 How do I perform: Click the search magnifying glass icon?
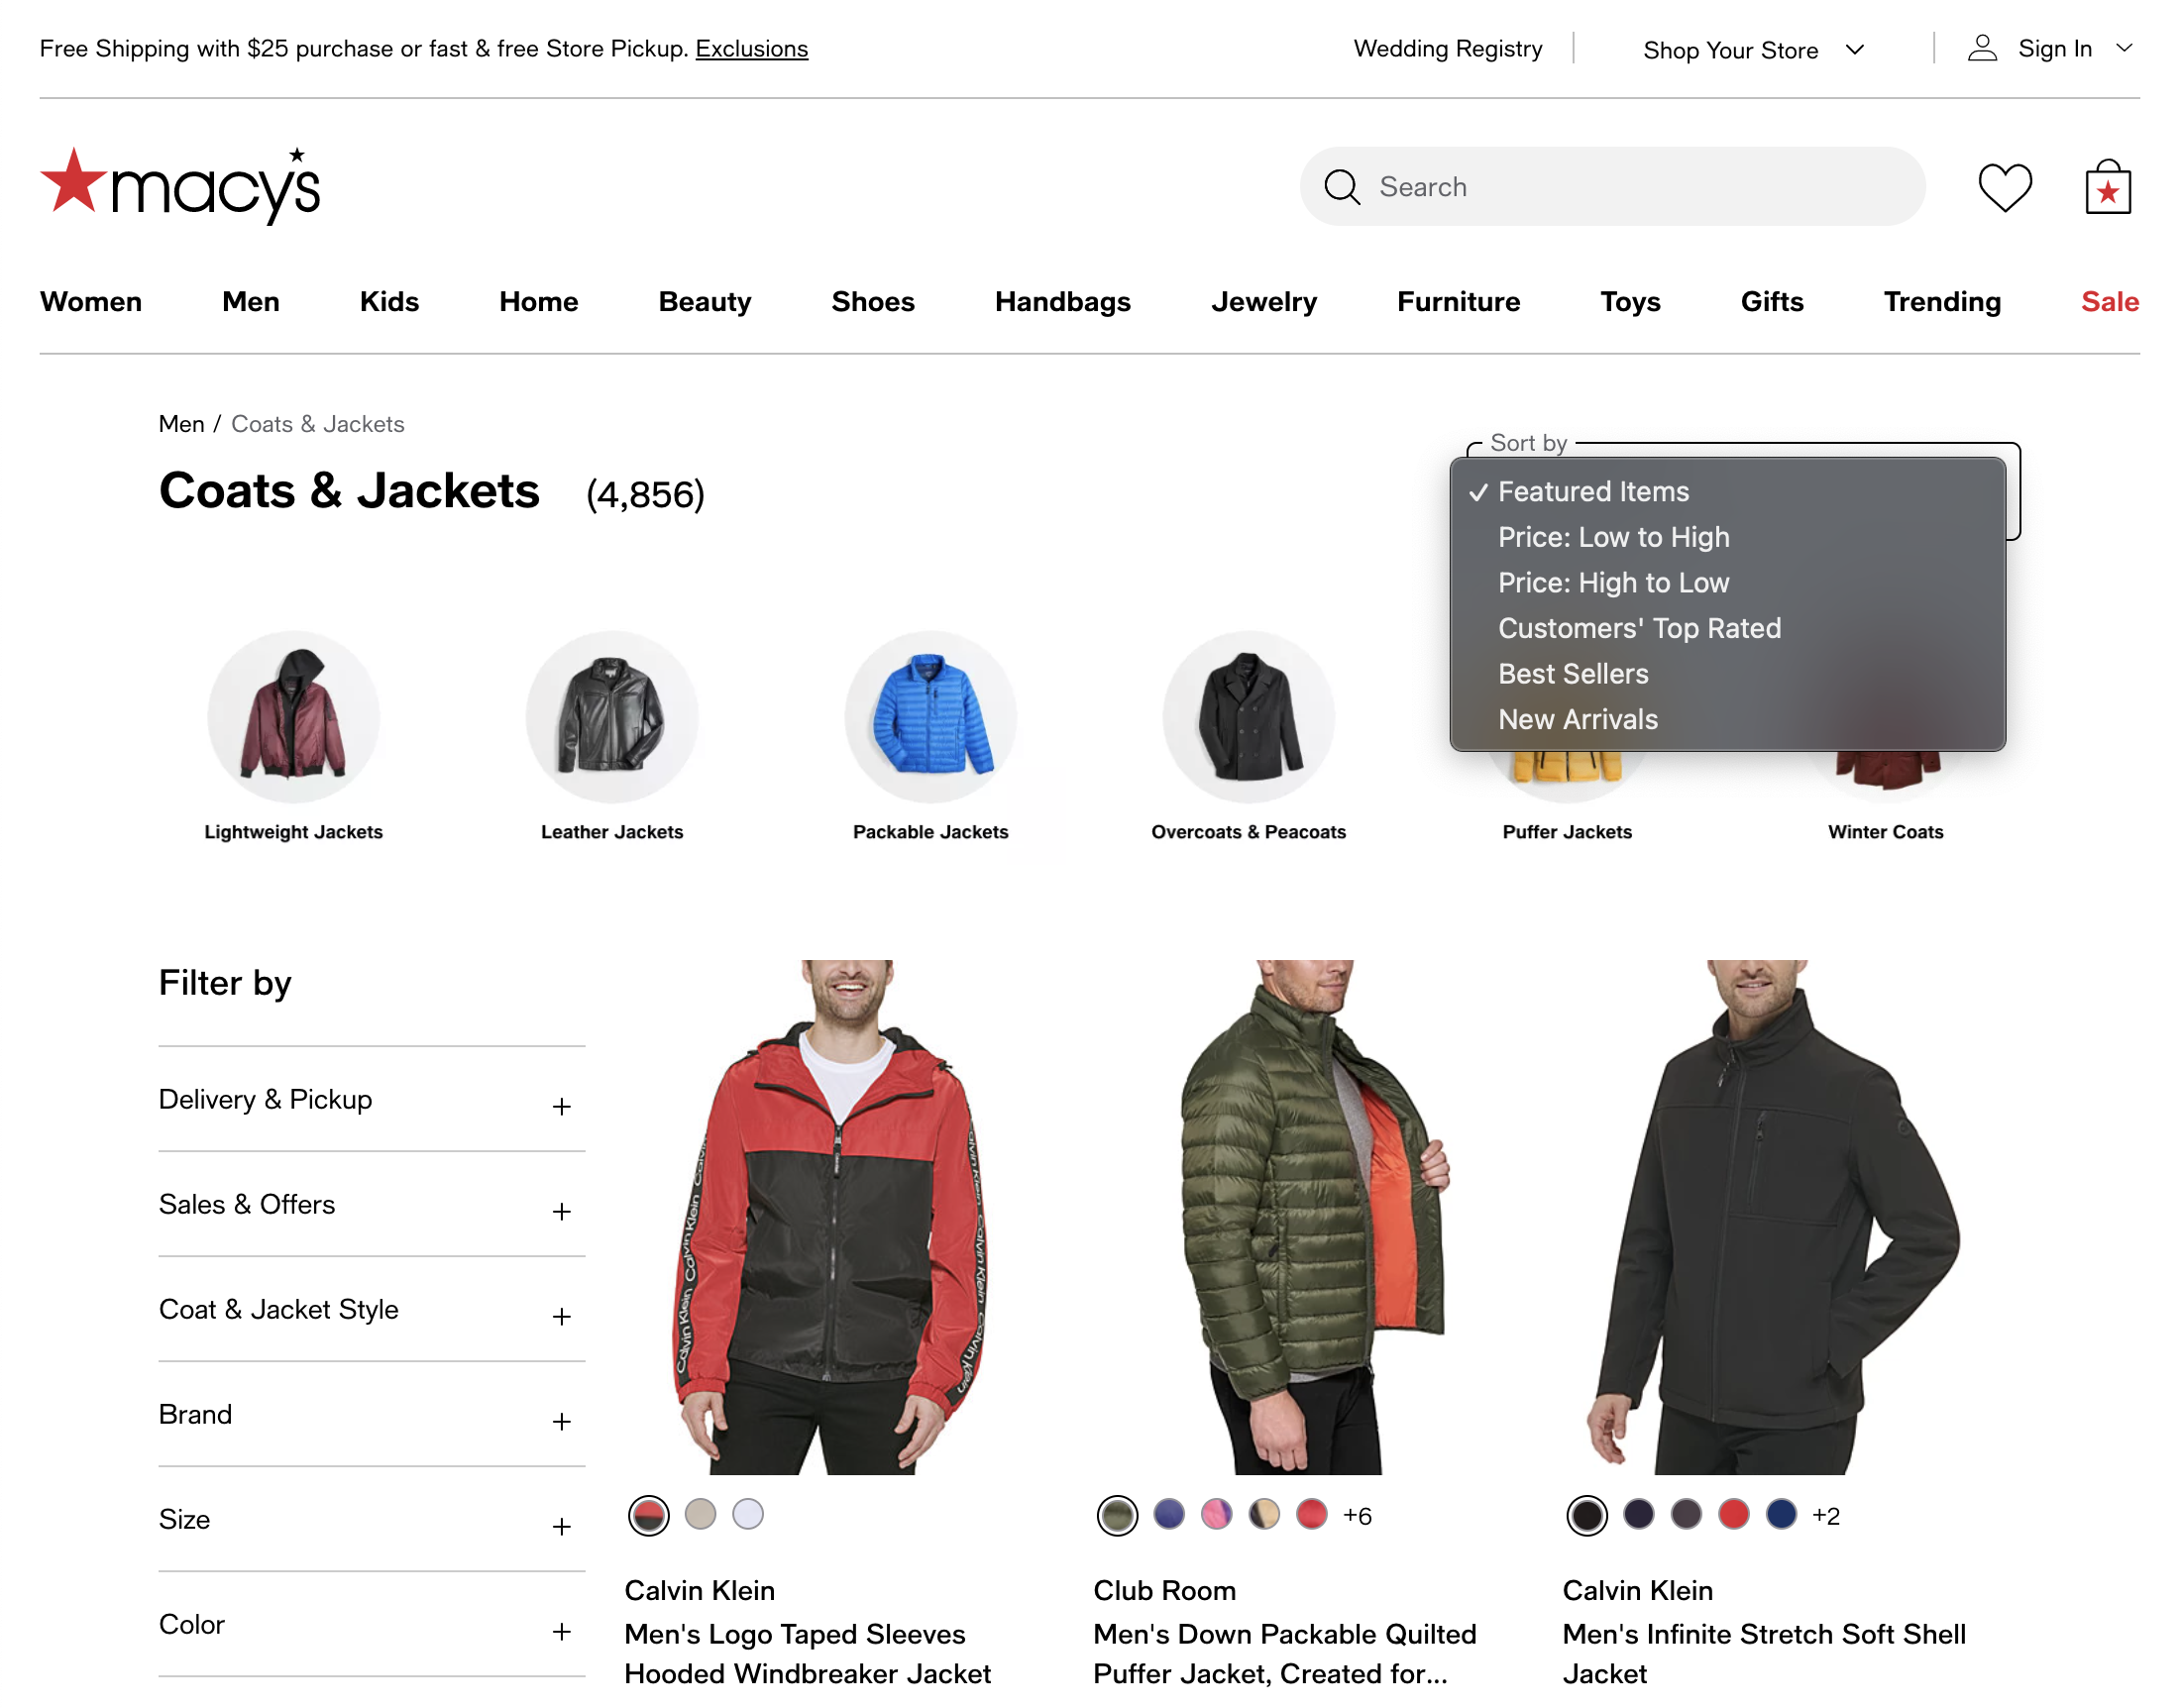pos(1342,187)
